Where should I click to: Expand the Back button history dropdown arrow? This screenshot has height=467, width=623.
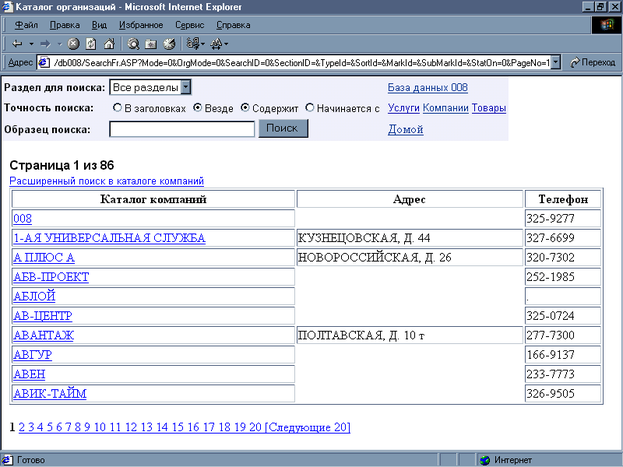(x=31, y=44)
